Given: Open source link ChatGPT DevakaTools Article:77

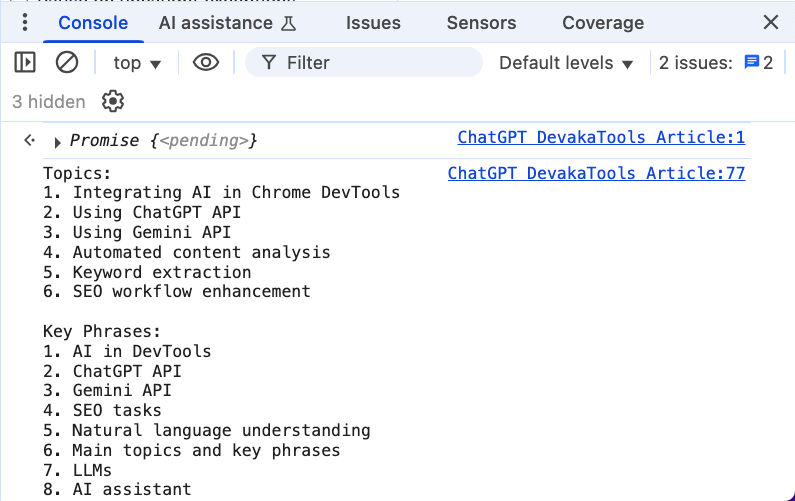Looking at the screenshot, I should pos(596,173).
